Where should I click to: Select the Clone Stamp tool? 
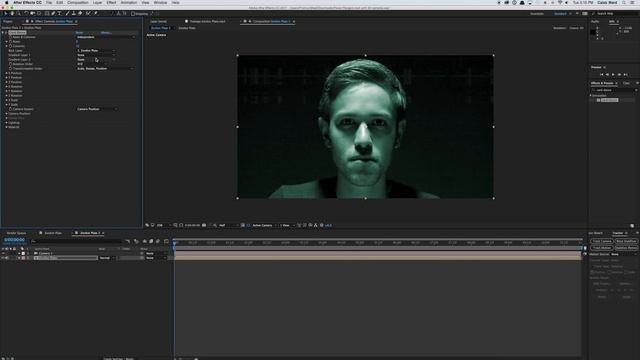(74, 13)
